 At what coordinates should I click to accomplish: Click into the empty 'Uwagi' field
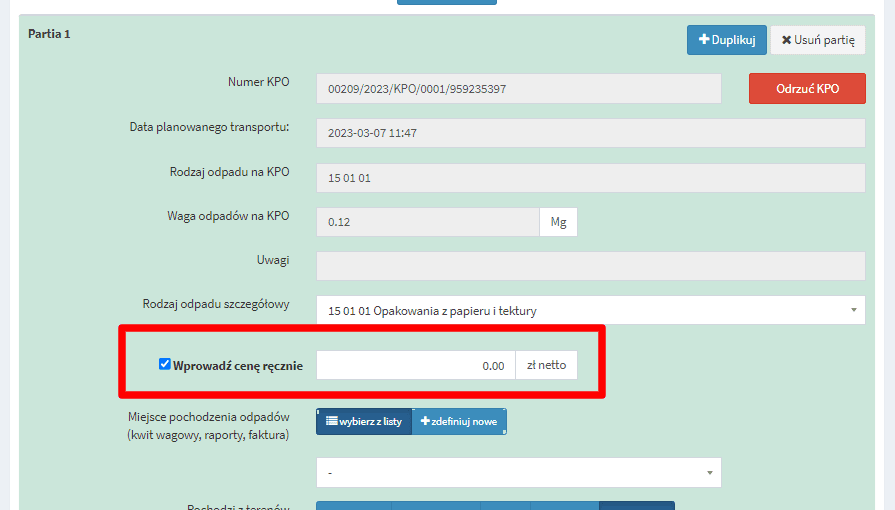coord(590,266)
